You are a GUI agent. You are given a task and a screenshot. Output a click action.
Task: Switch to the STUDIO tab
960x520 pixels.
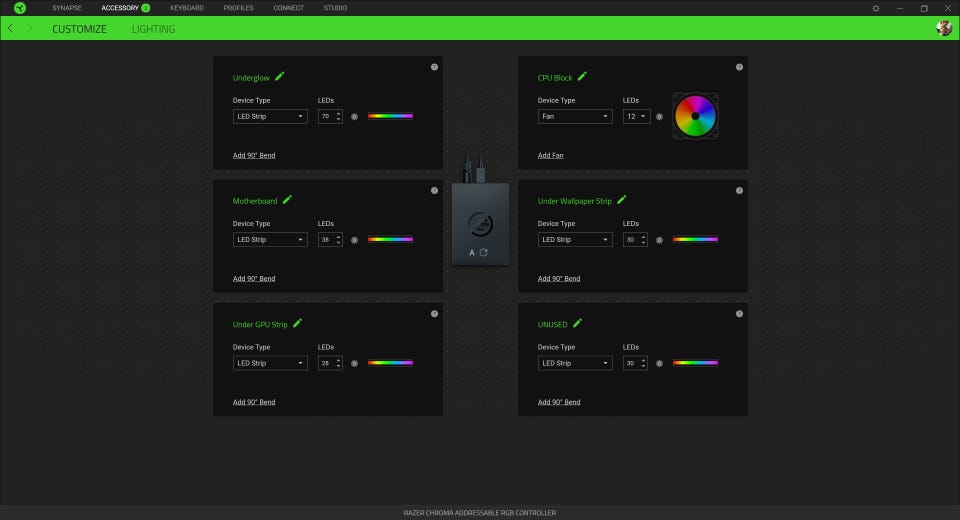[335, 8]
